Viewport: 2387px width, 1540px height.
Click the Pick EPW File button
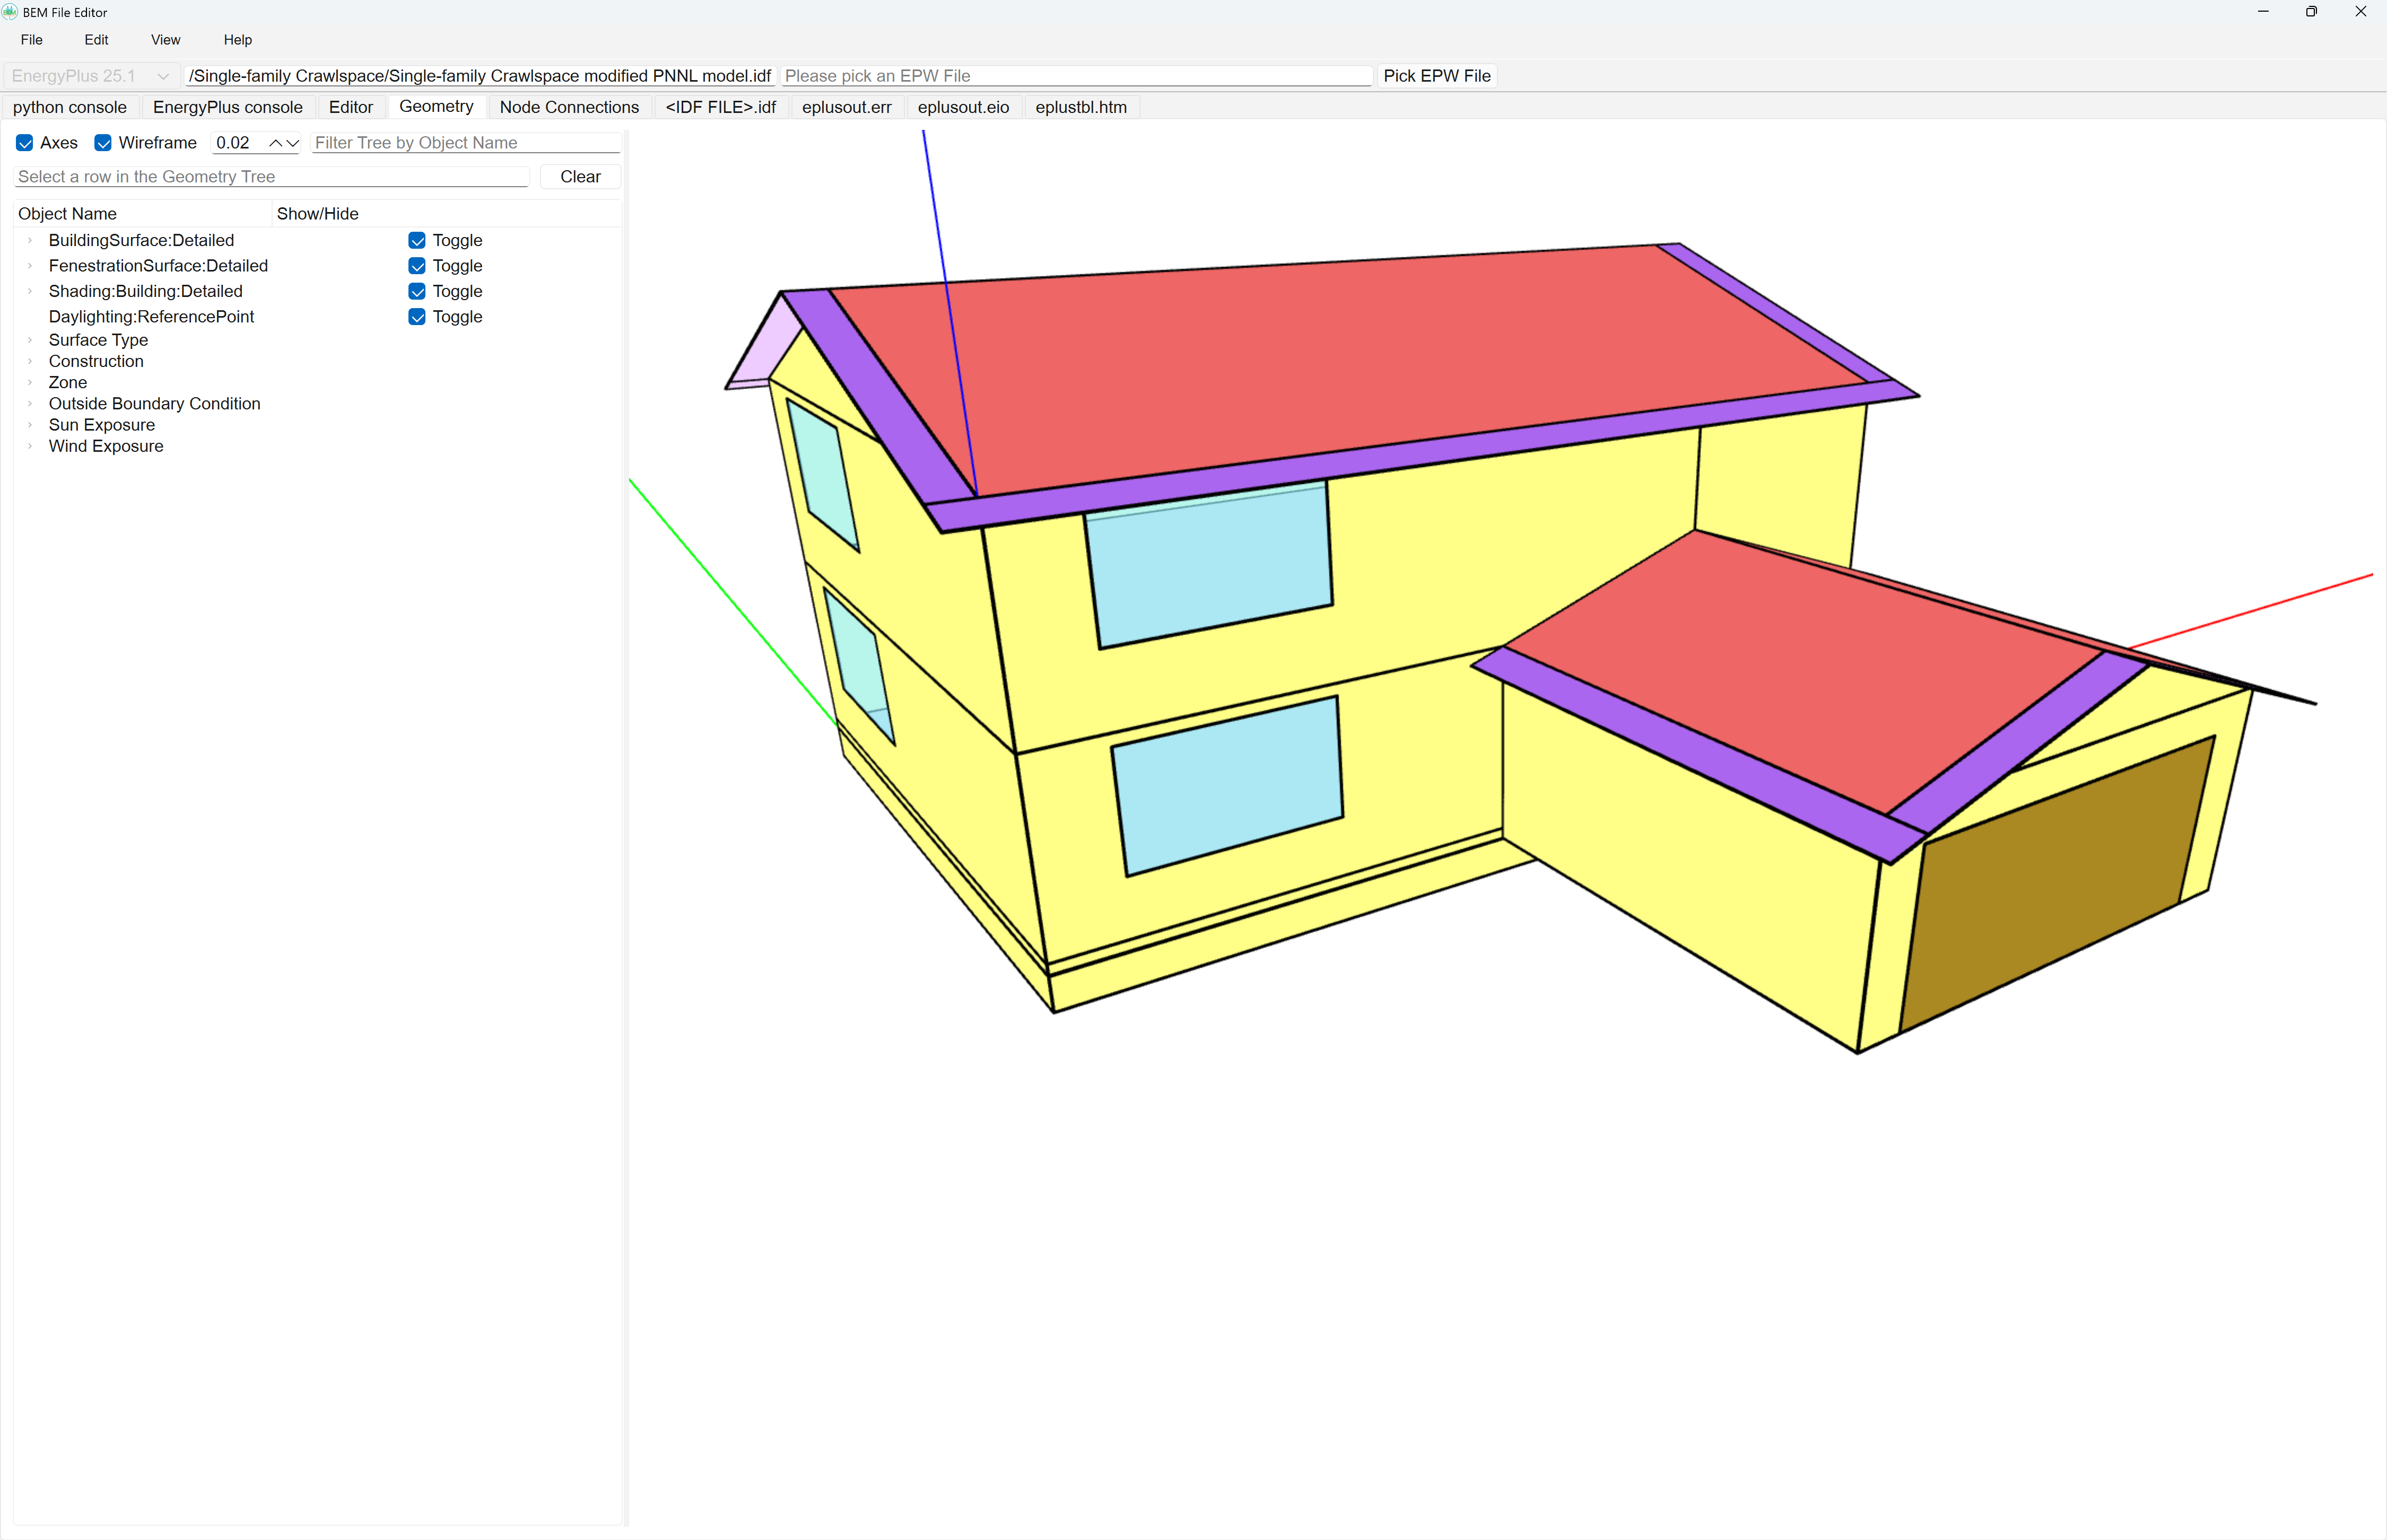(x=1437, y=76)
